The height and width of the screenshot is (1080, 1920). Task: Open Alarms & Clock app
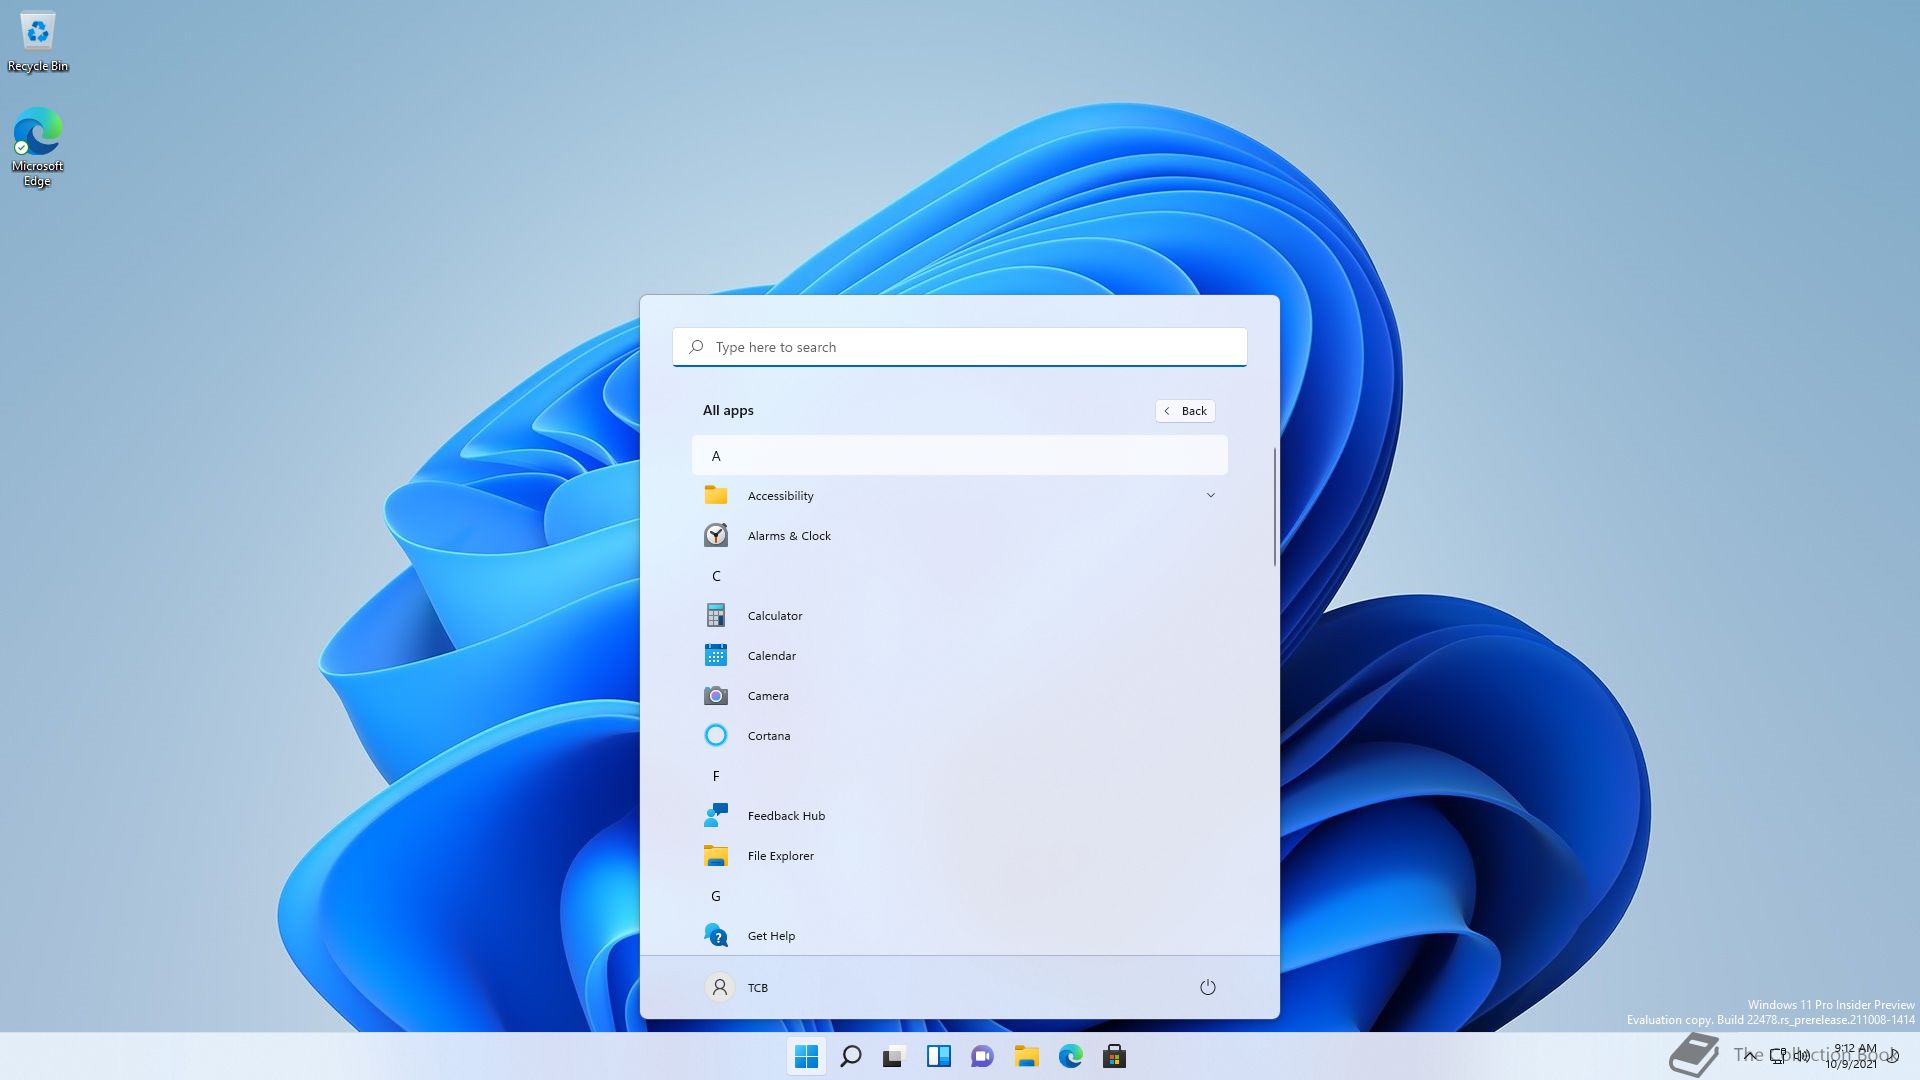789,534
